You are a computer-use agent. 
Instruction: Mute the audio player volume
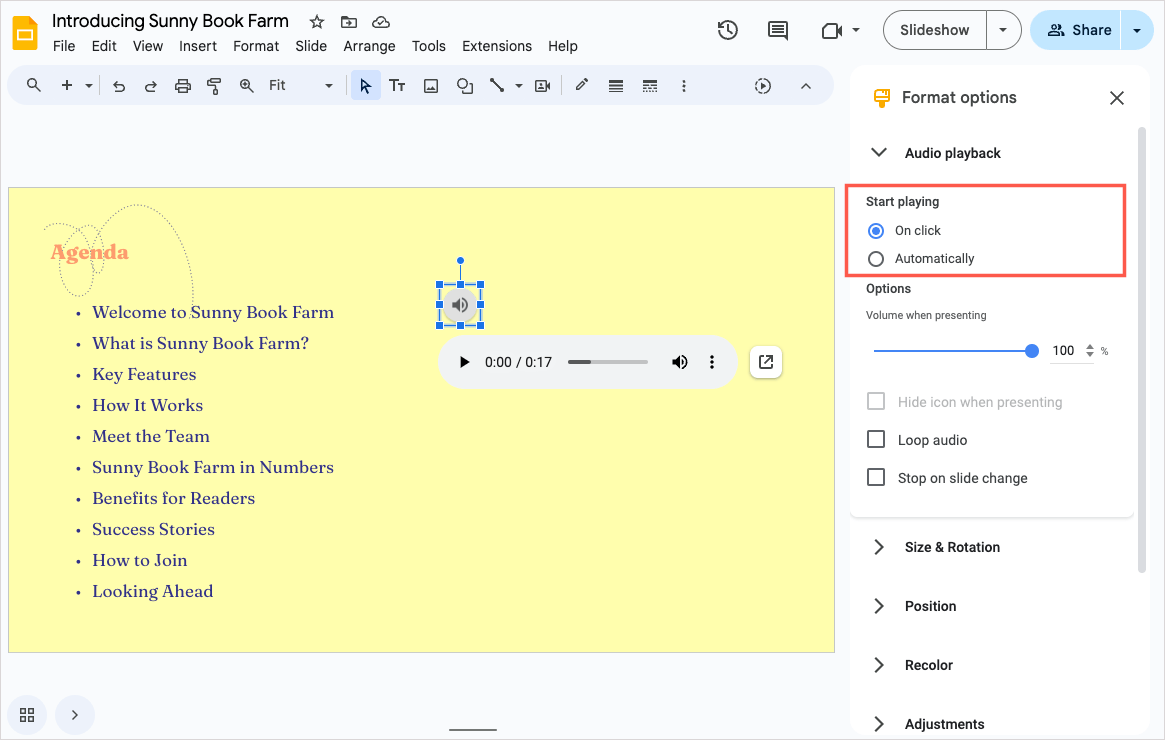pyautogui.click(x=679, y=362)
